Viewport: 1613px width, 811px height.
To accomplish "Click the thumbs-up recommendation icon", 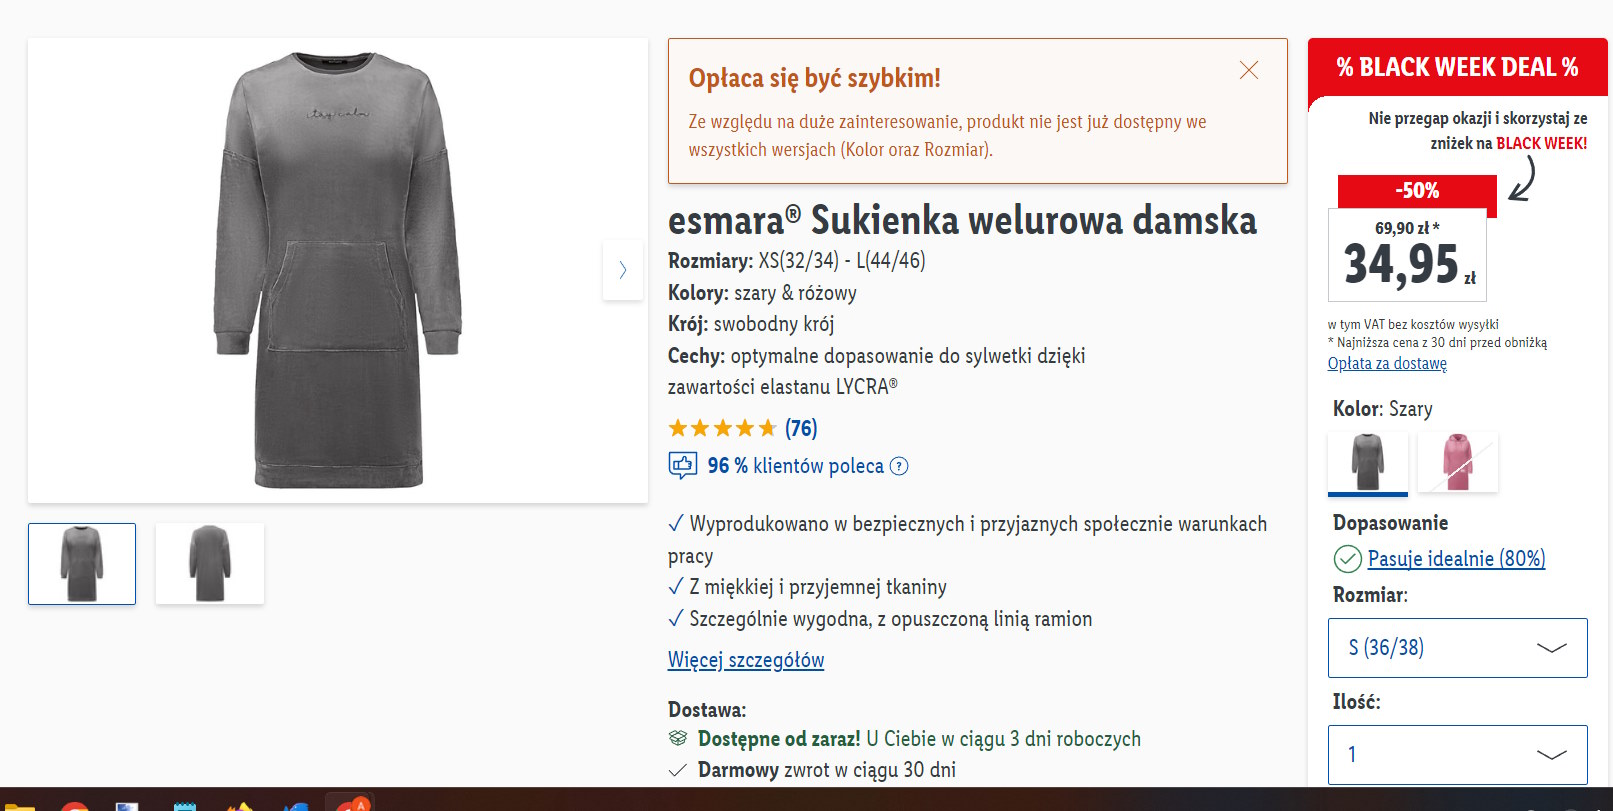I will tap(683, 465).
